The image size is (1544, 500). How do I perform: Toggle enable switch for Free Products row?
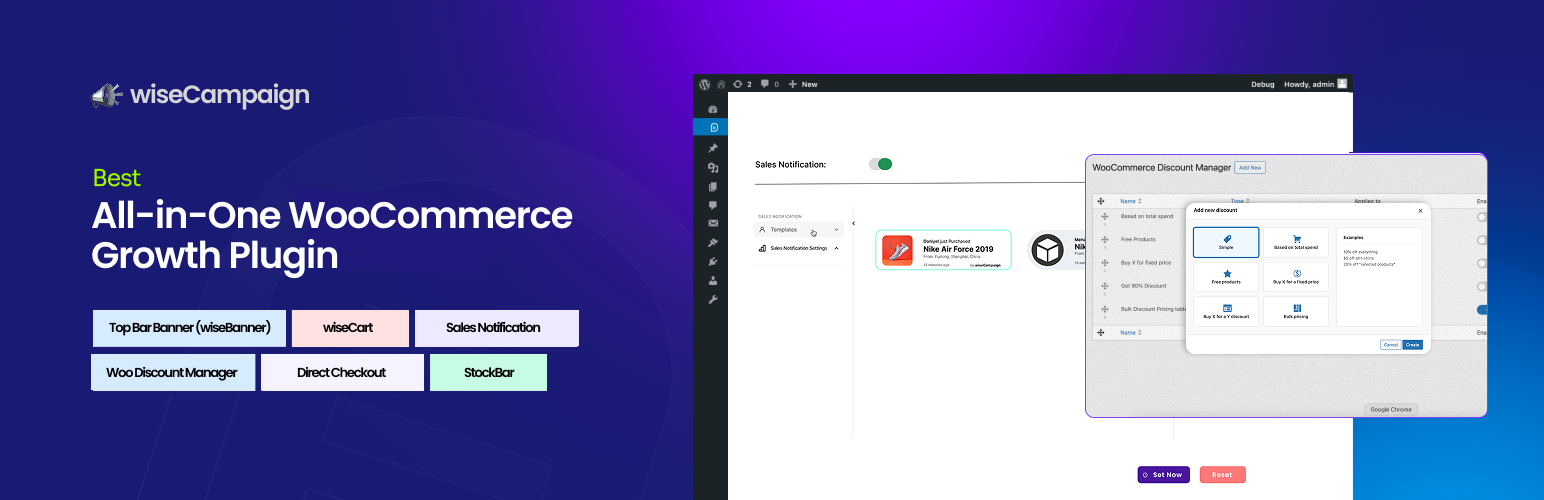[x=1481, y=240]
